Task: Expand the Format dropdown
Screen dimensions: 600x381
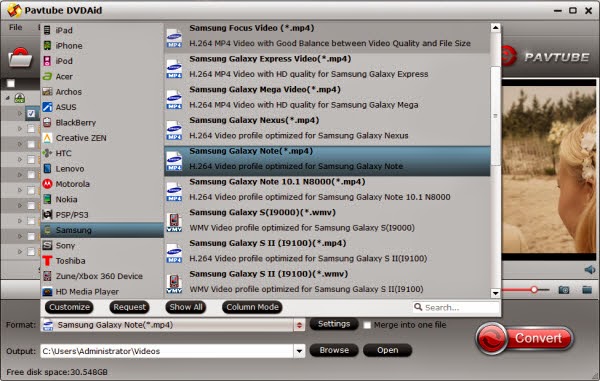Action: click(x=299, y=325)
